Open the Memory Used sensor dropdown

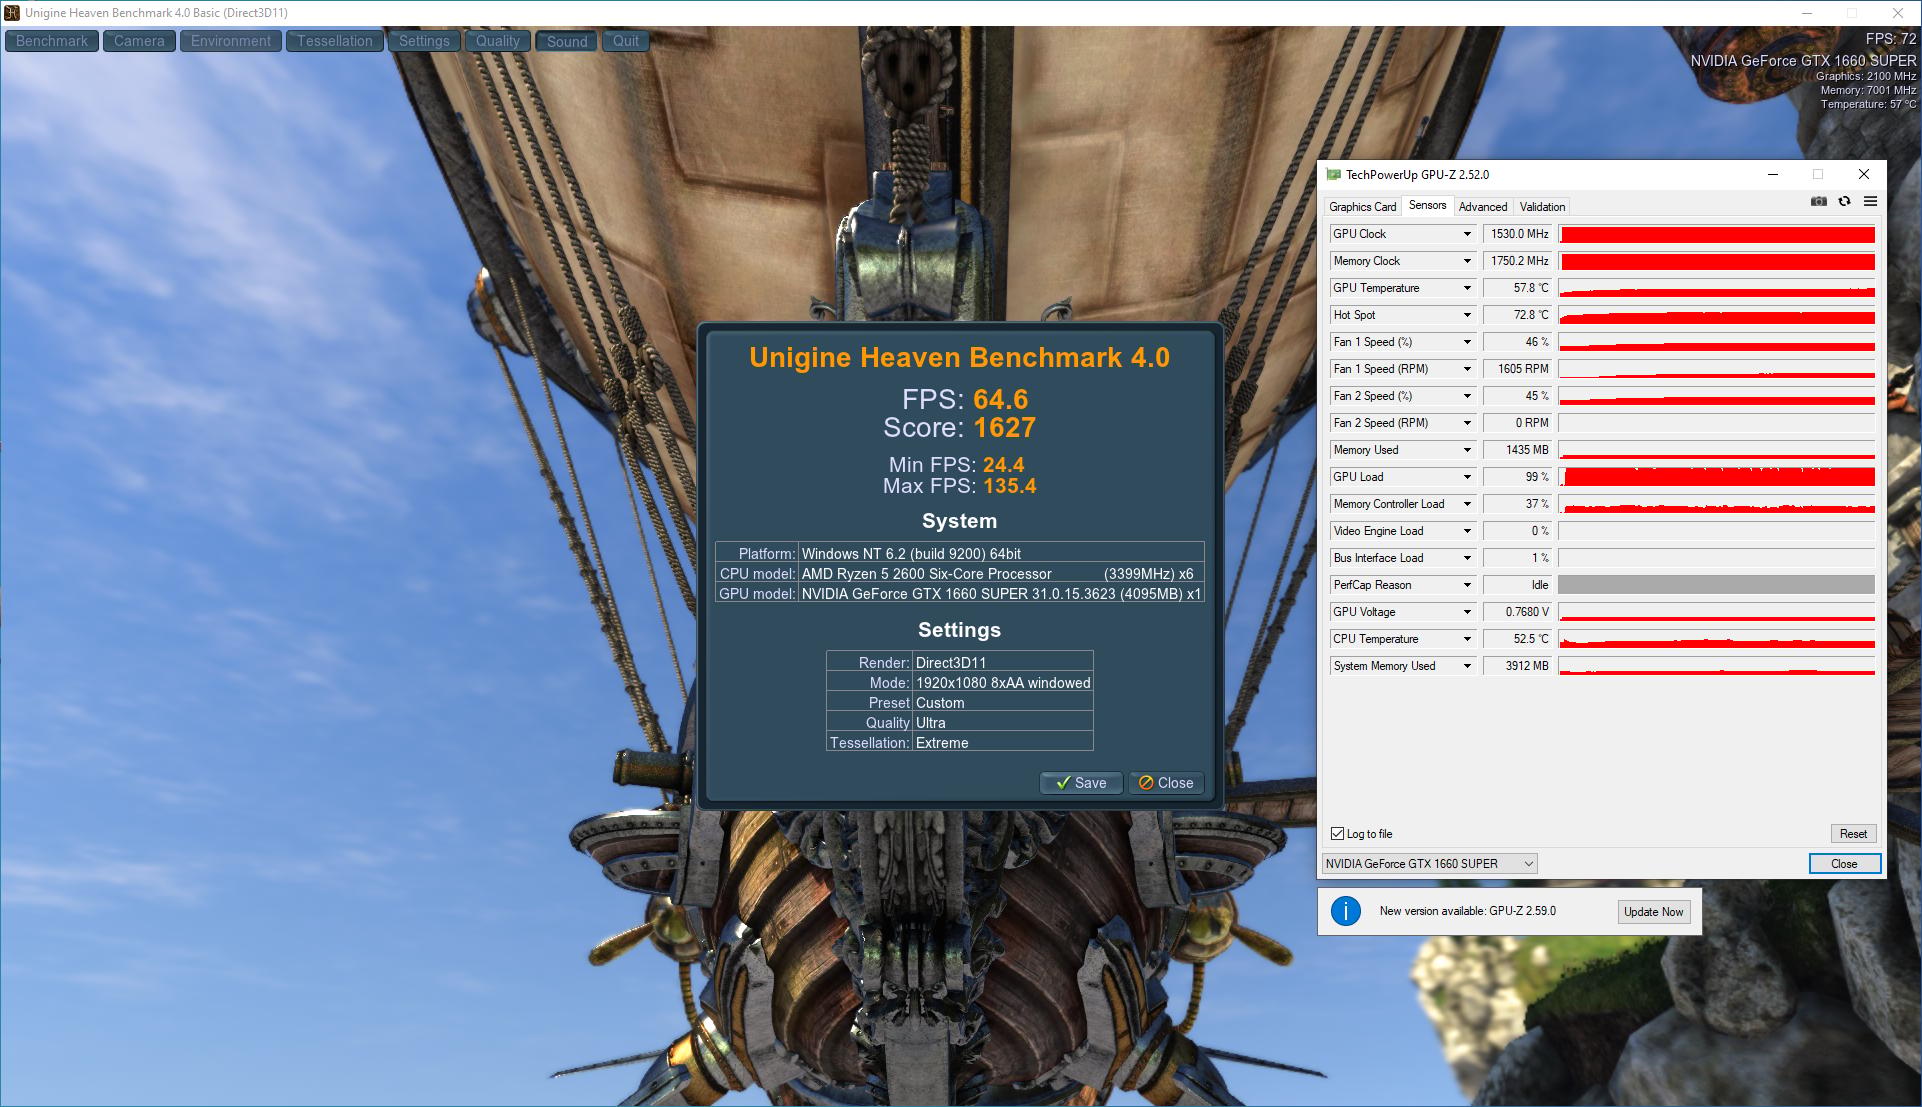(1467, 450)
